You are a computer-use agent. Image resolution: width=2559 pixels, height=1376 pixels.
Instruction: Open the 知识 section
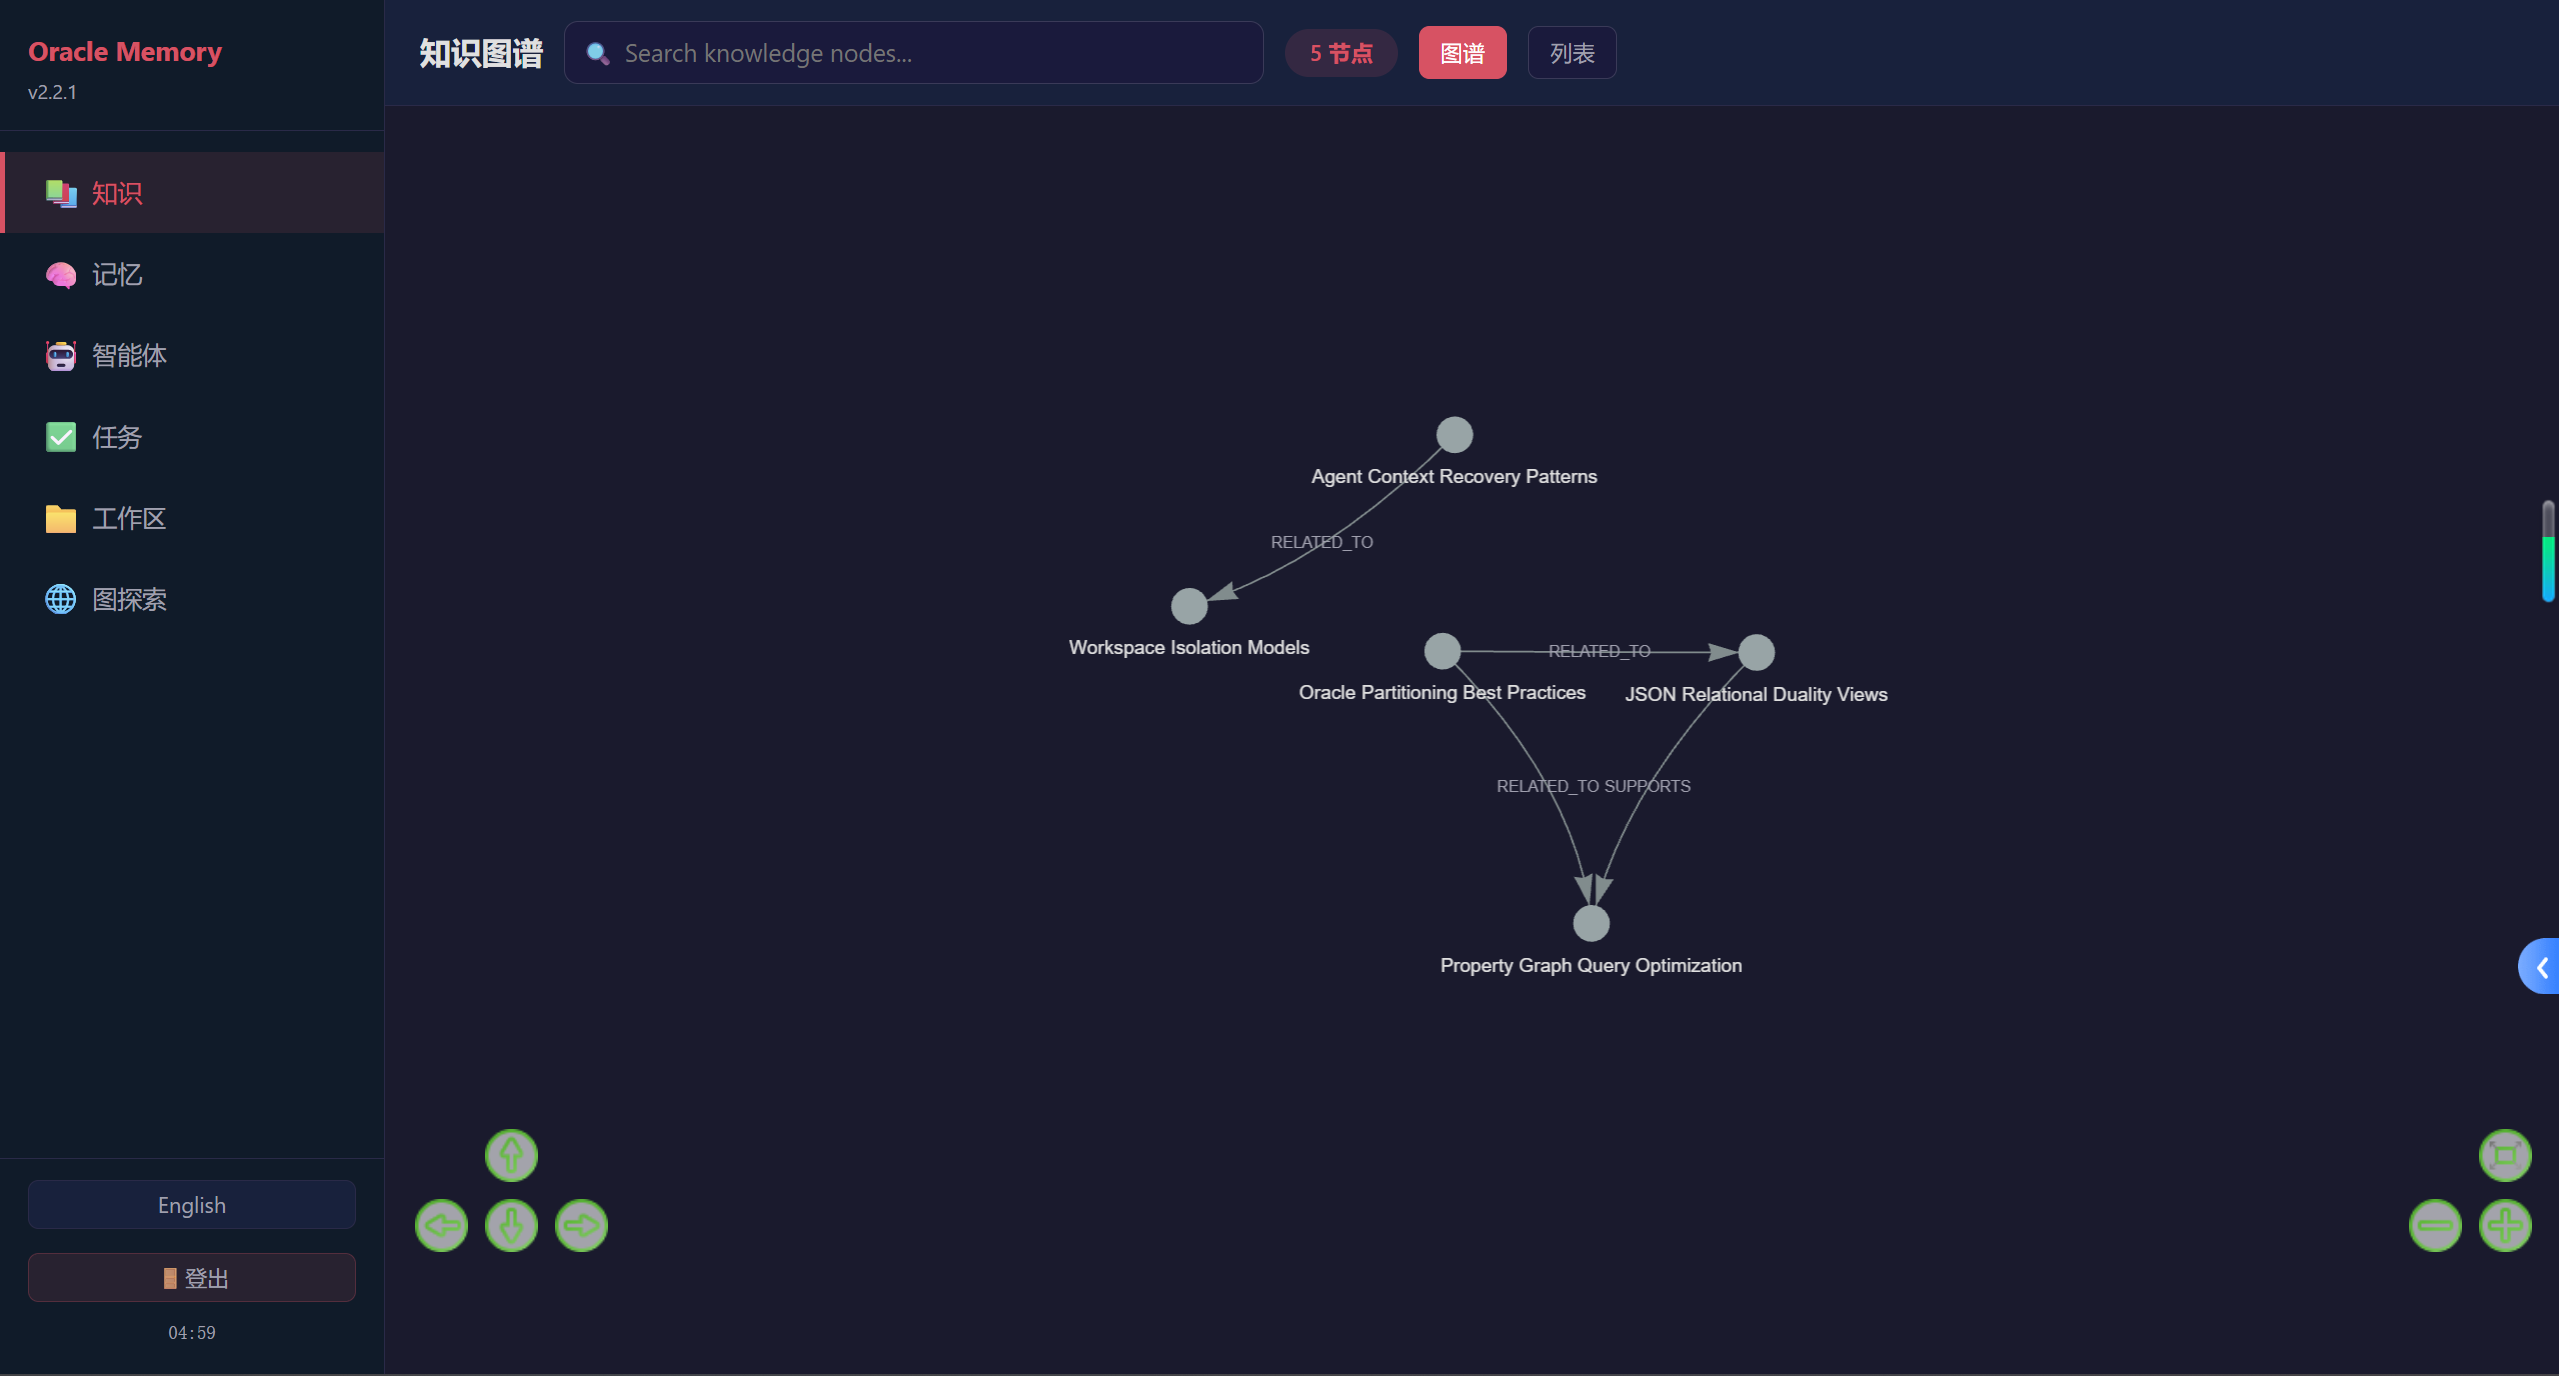[192, 193]
